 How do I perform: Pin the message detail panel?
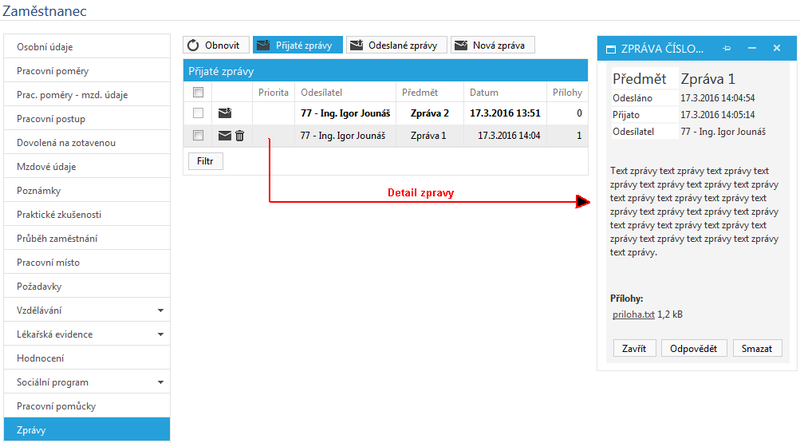[x=727, y=48]
